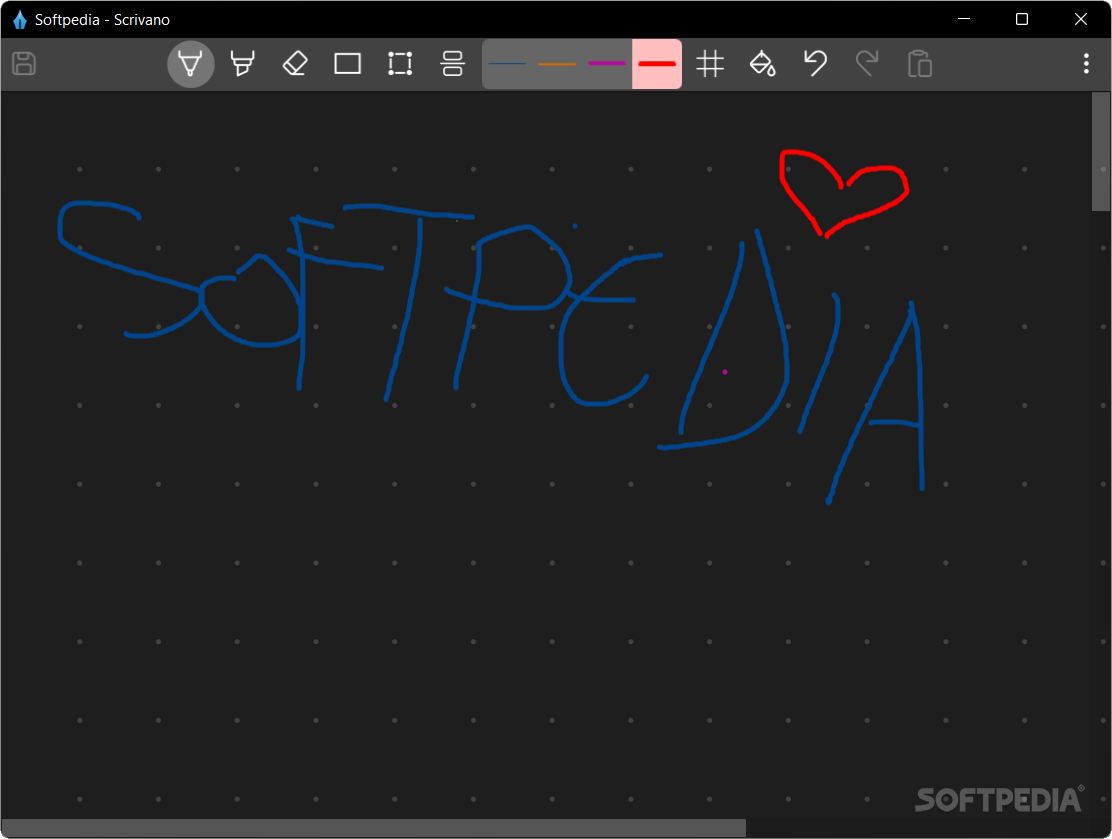The image size is (1112, 839).
Task: Click the horizontal scrollbar thumb
Action: tap(374, 828)
